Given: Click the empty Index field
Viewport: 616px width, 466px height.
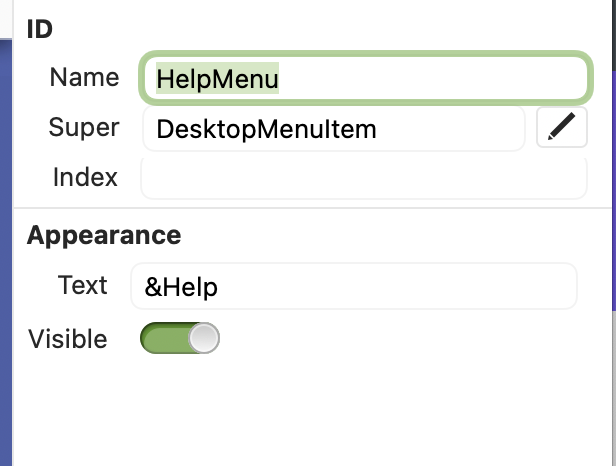Looking at the screenshot, I should pos(363,178).
